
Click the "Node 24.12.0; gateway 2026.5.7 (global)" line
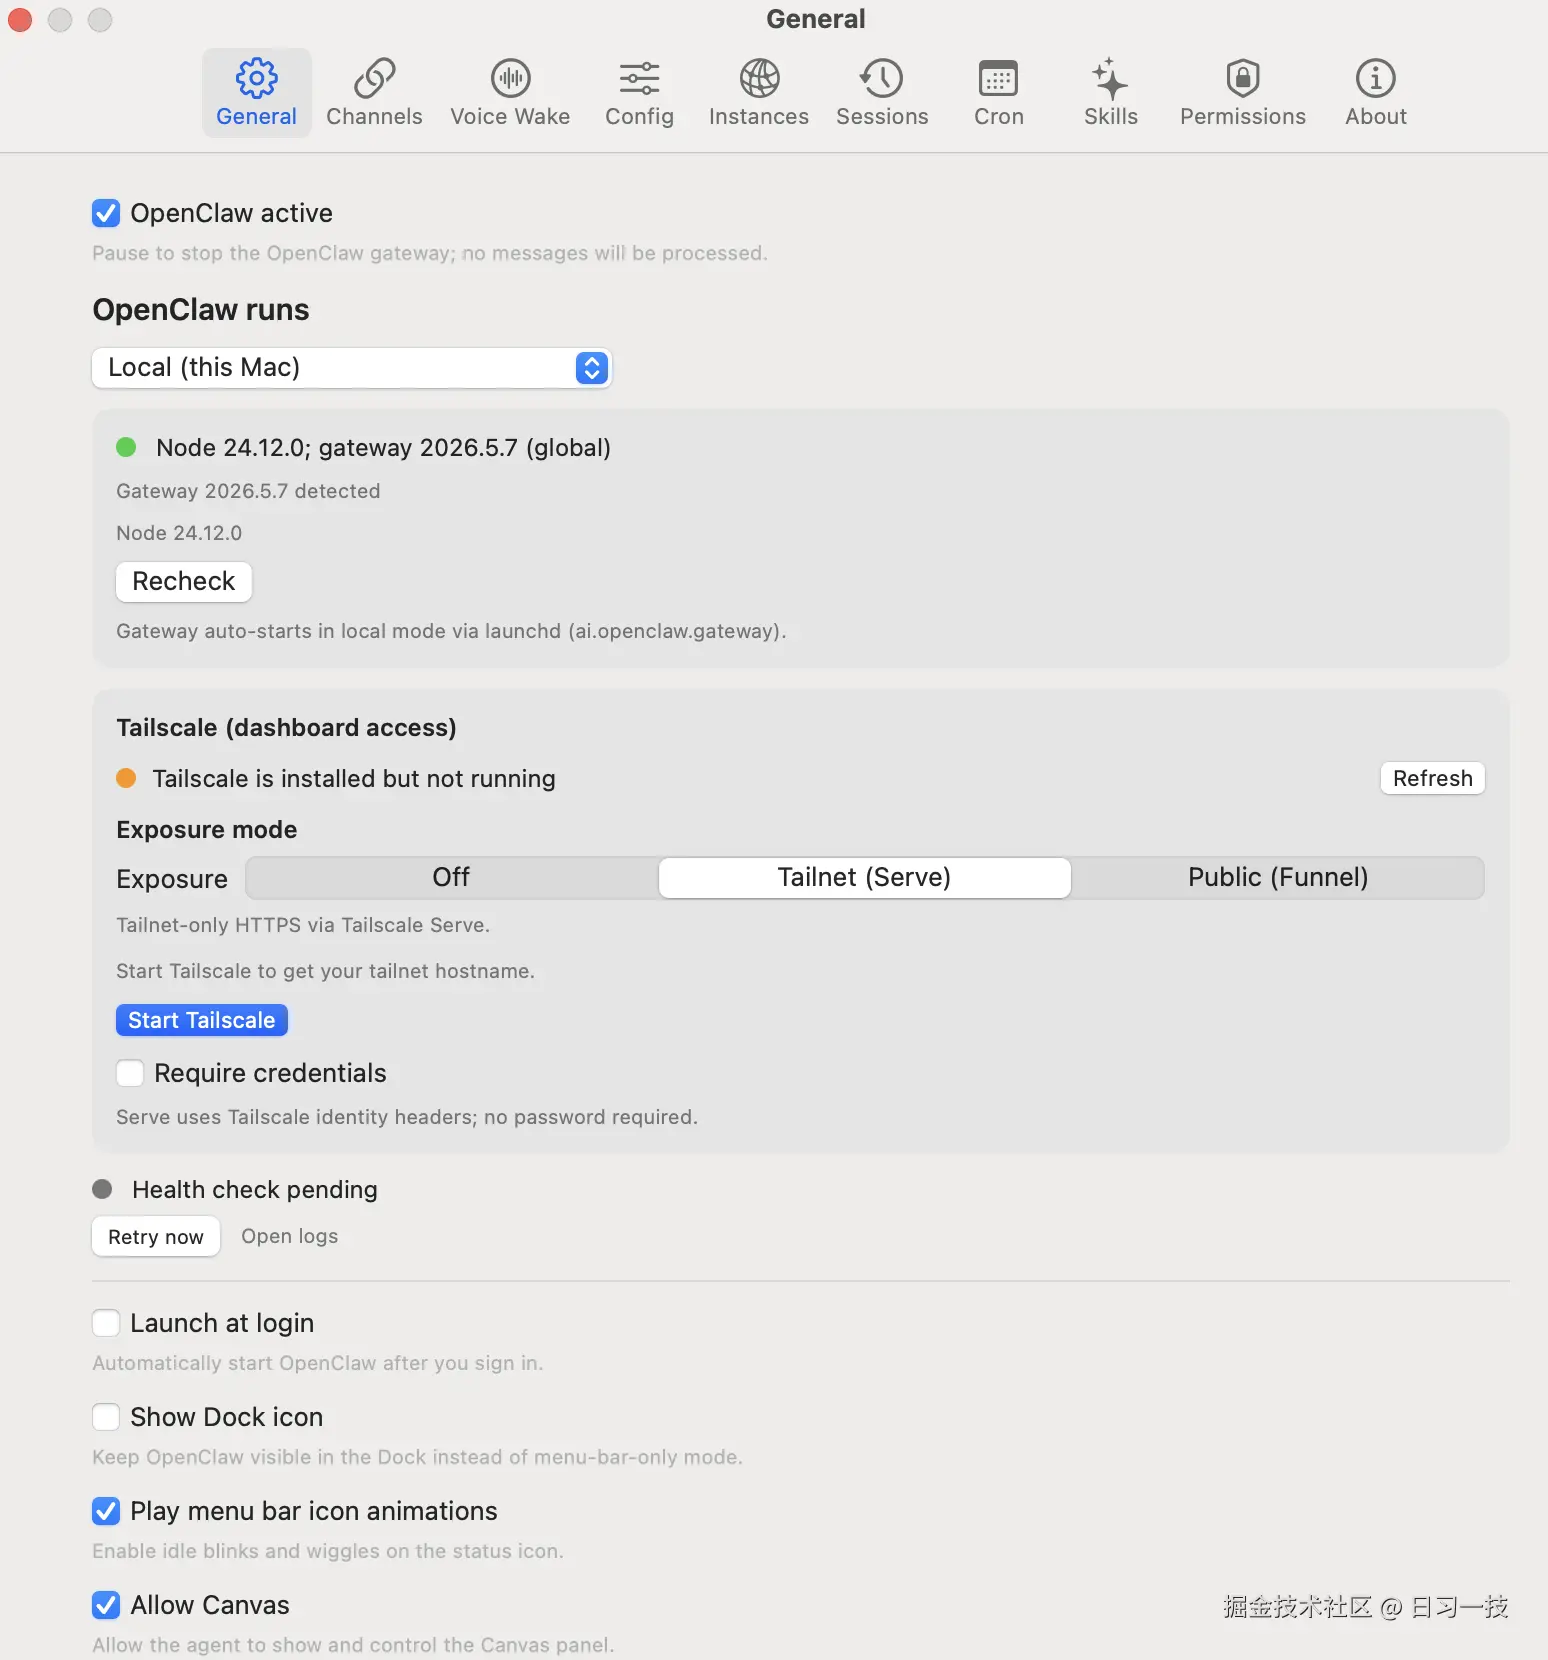pos(384,448)
